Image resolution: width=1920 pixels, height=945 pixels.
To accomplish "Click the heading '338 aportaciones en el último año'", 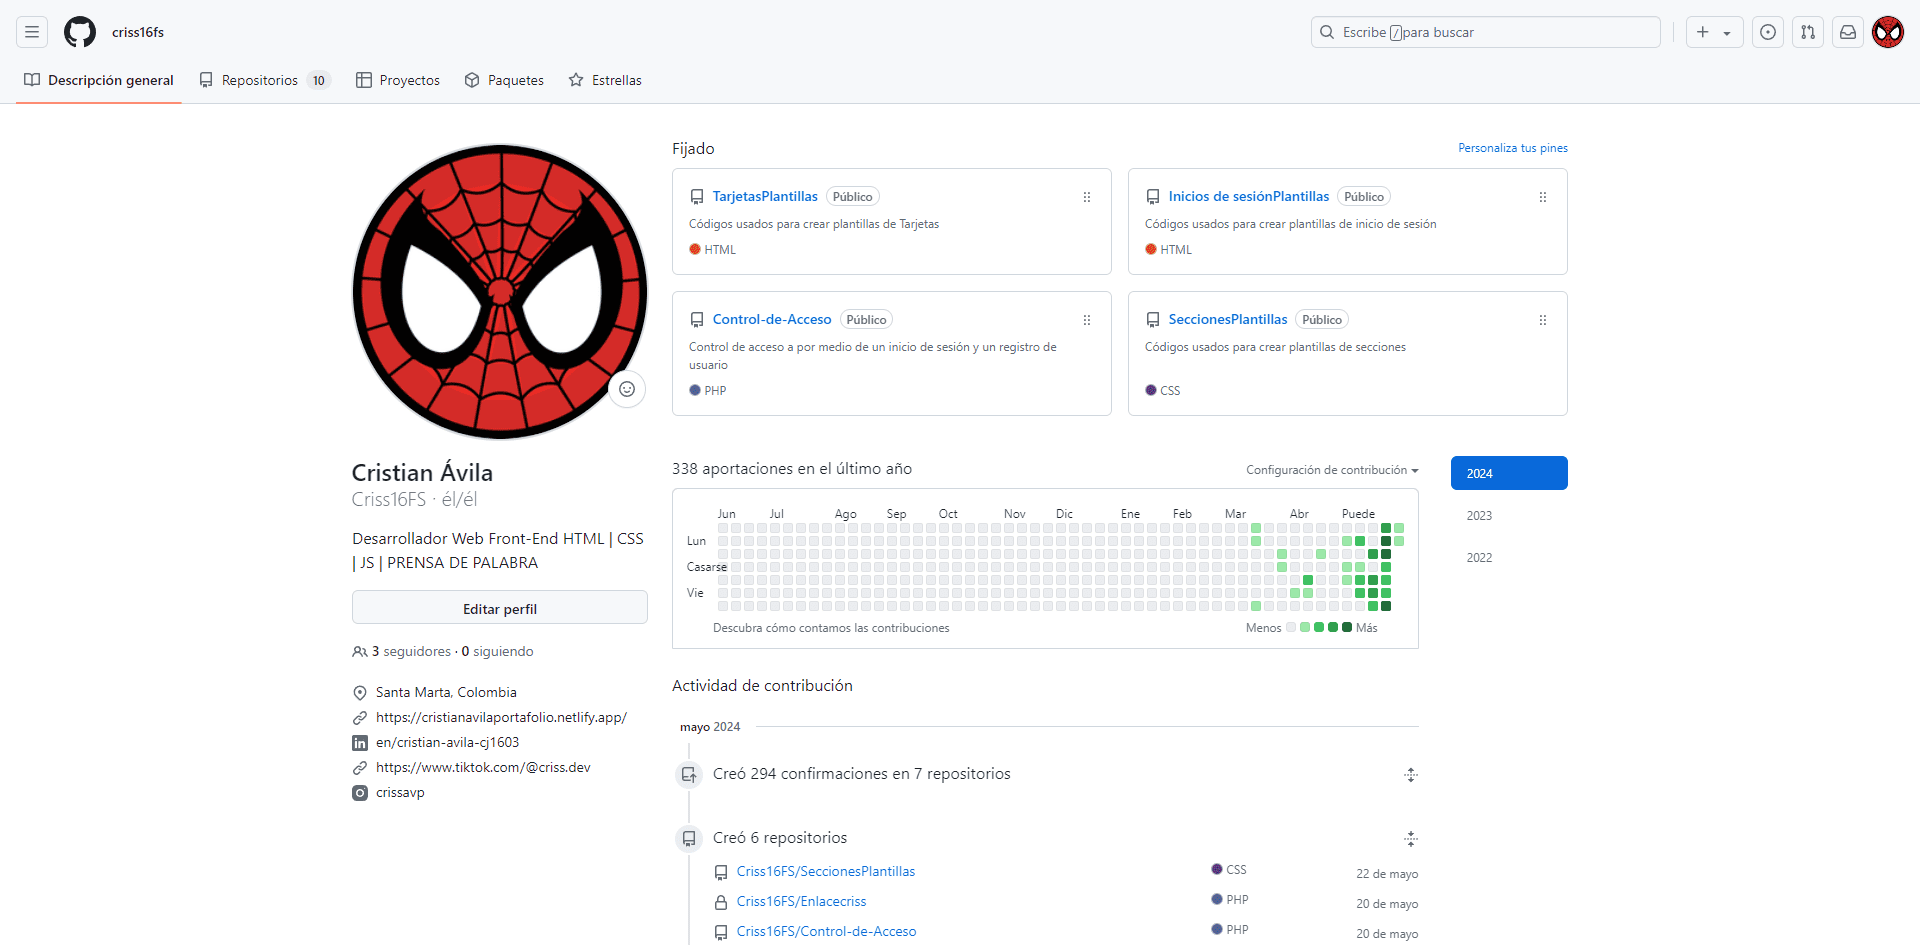I will 792,468.
